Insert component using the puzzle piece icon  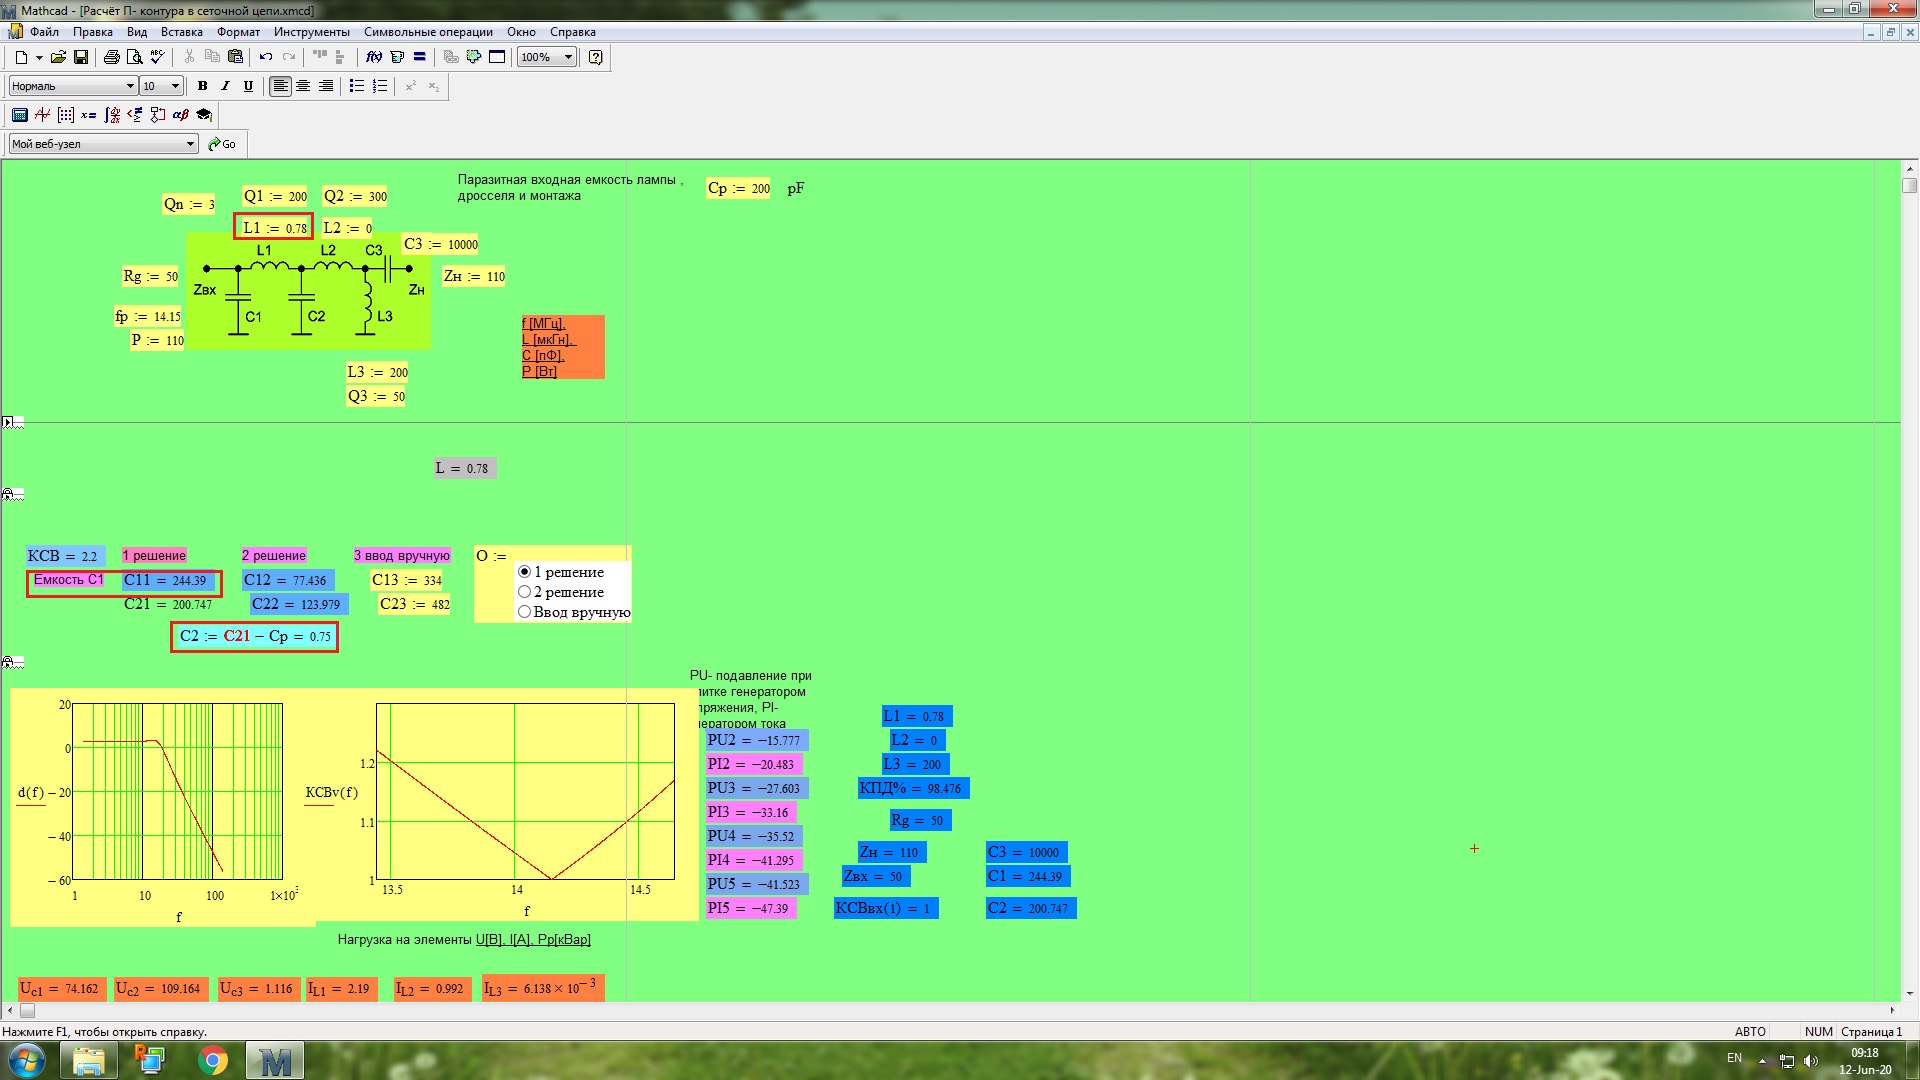474,57
